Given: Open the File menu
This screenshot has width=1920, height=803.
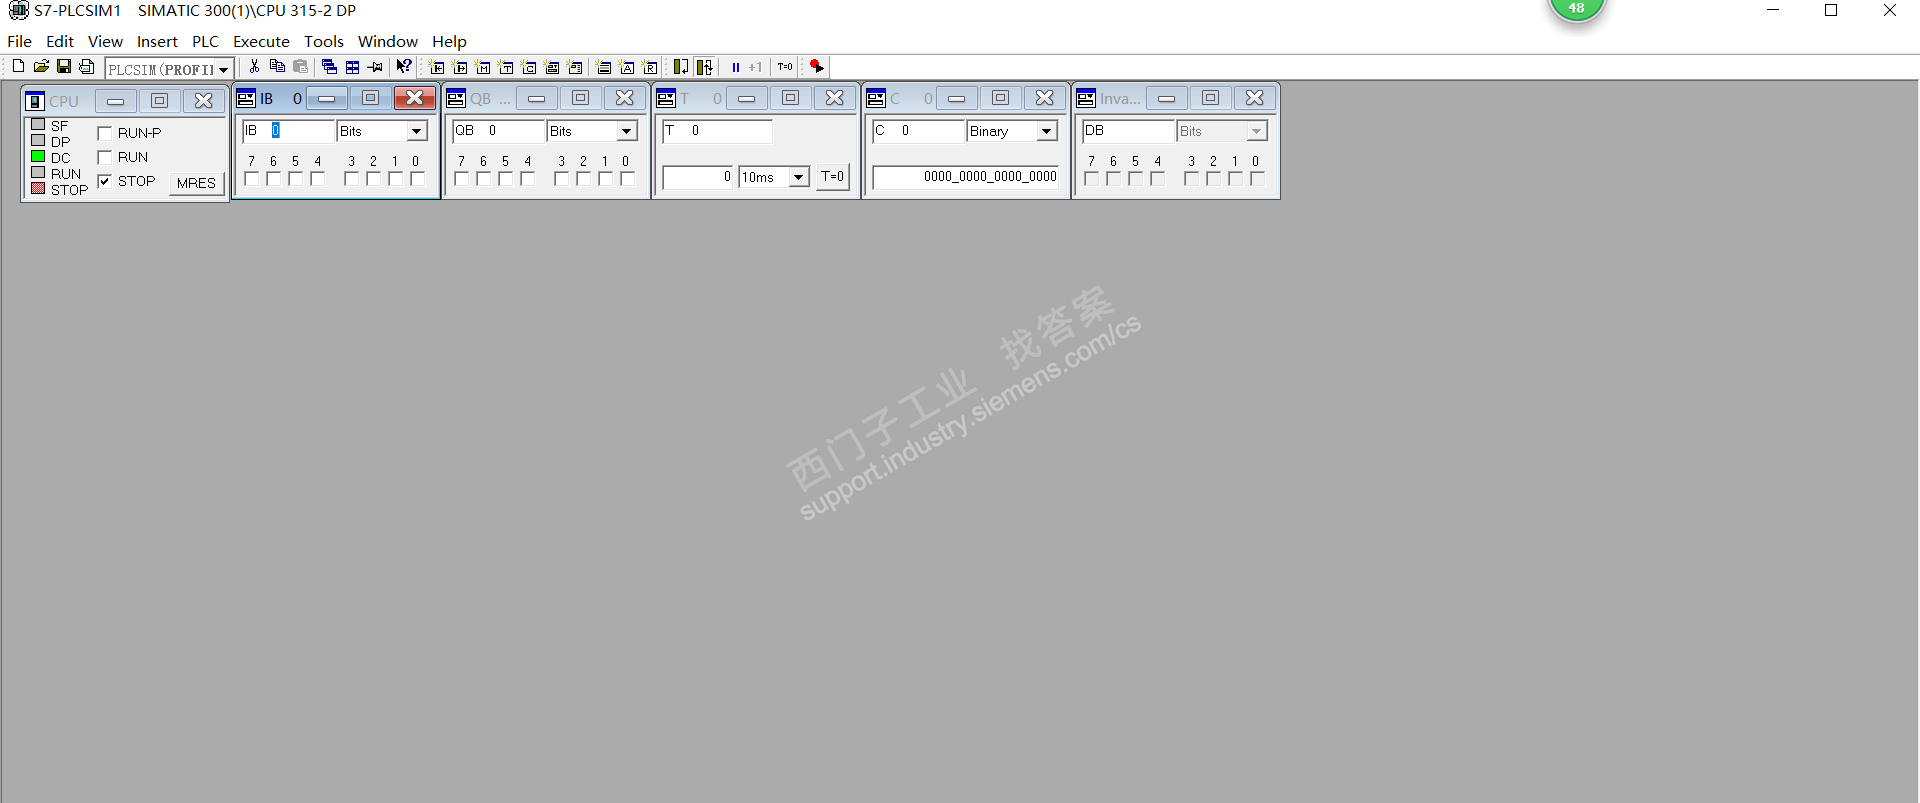Looking at the screenshot, I should tap(19, 41).
